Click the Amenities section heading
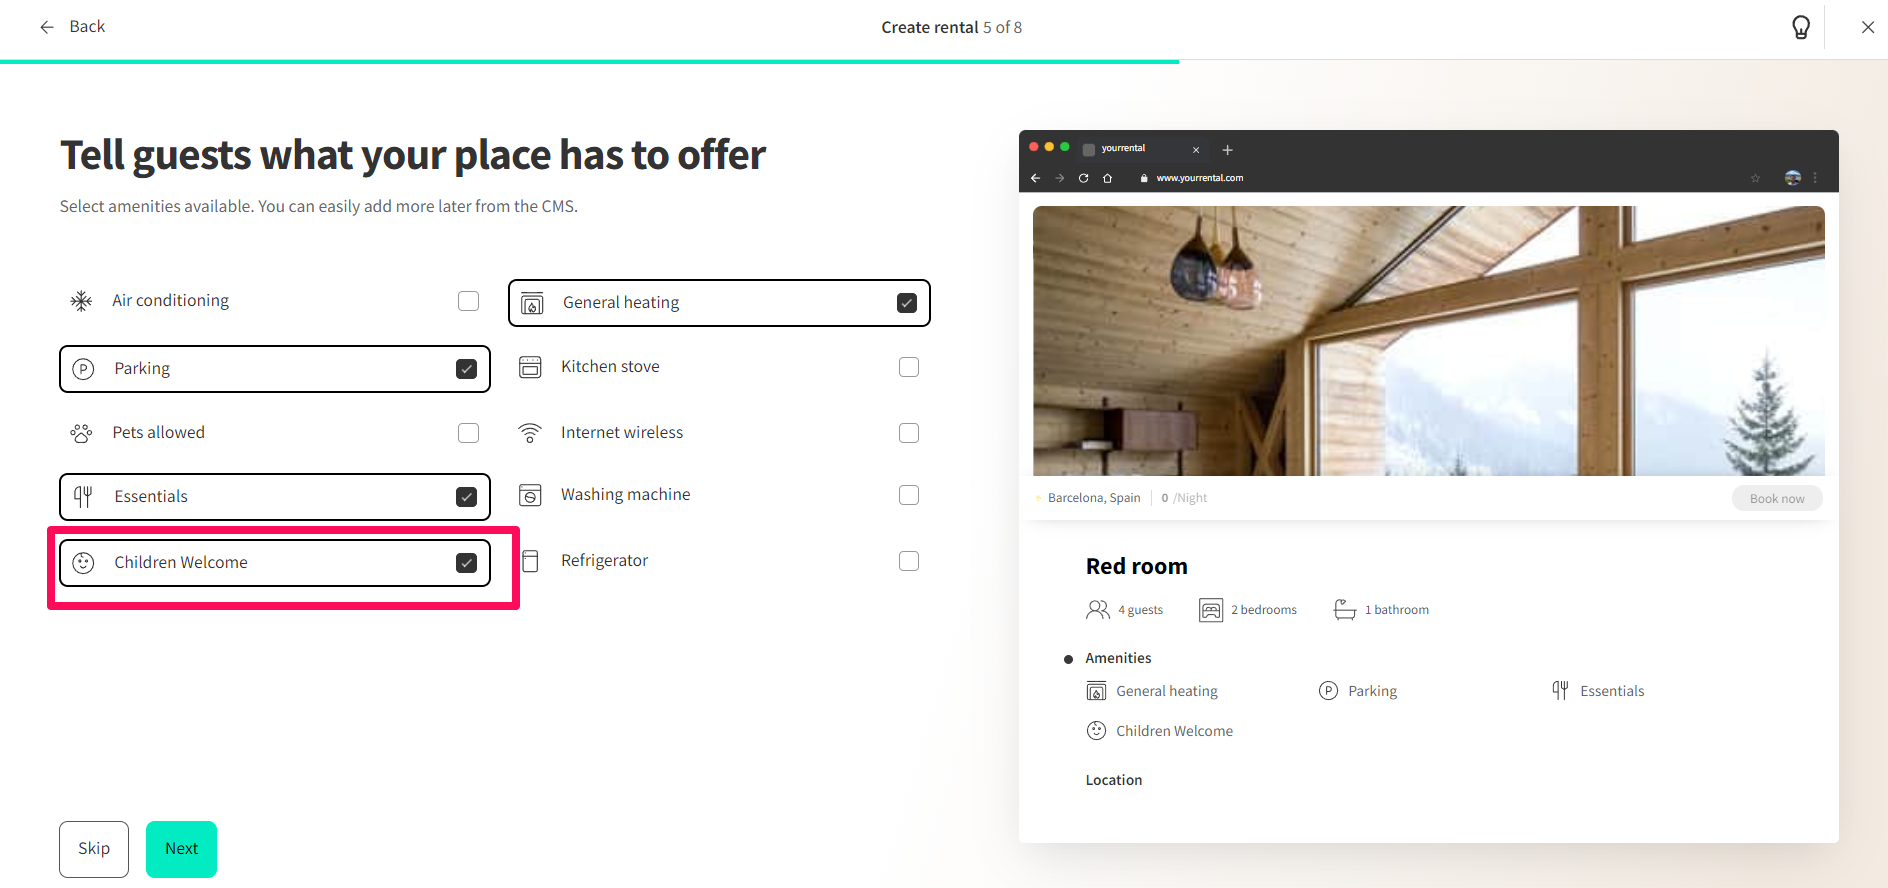 pos(1118,658)
